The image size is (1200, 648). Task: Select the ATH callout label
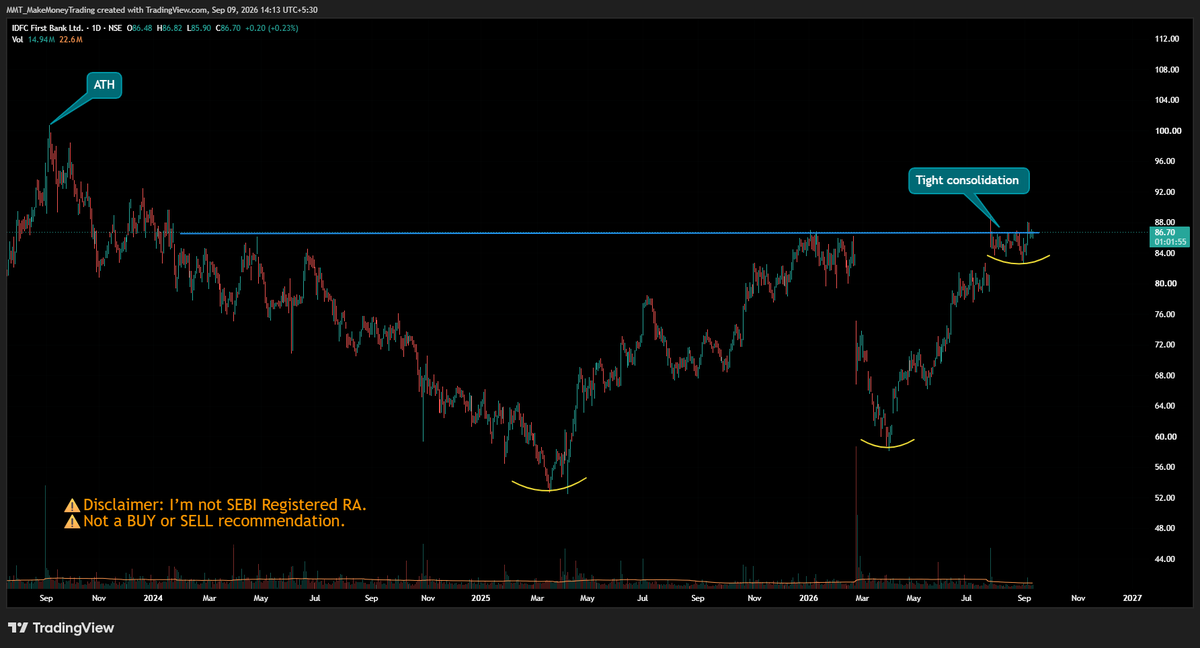tap(104, 86)
